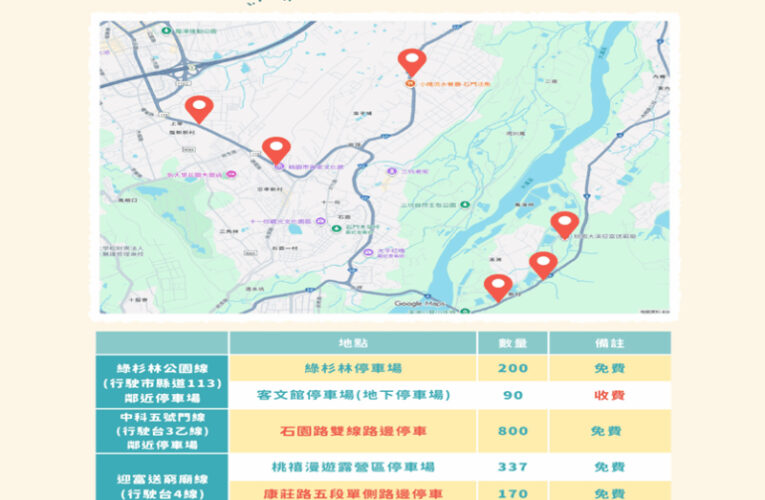Open 客文館停車場(地下停車場) entry

(352, 395)
